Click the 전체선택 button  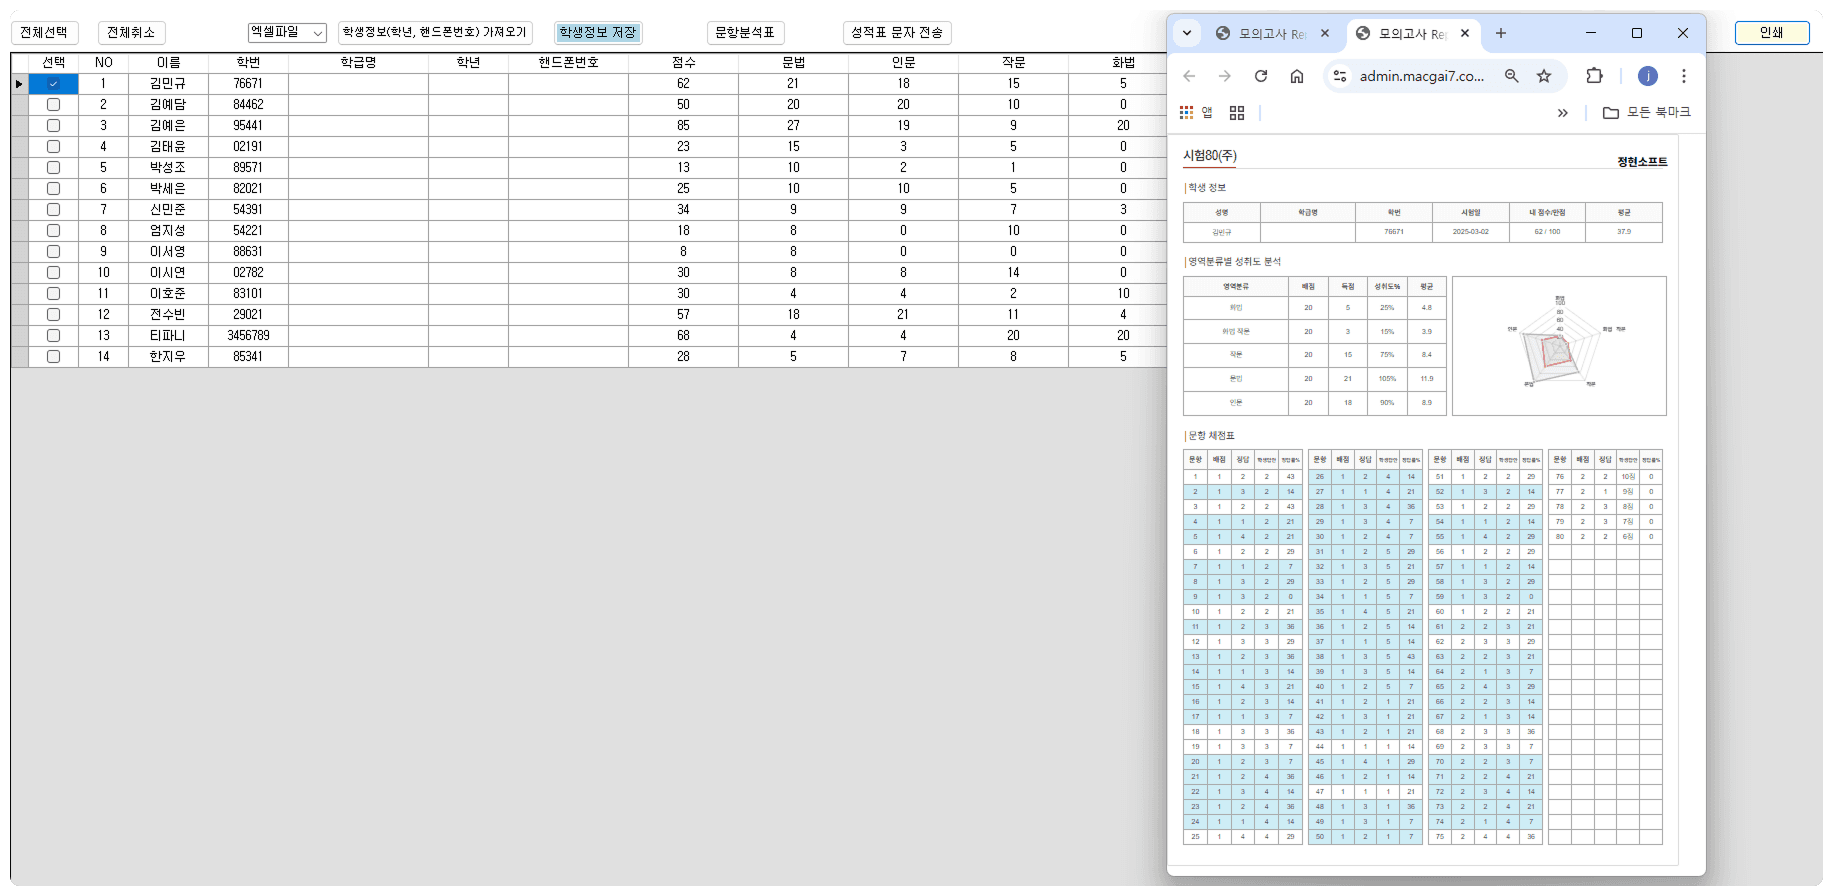(44, 33)
